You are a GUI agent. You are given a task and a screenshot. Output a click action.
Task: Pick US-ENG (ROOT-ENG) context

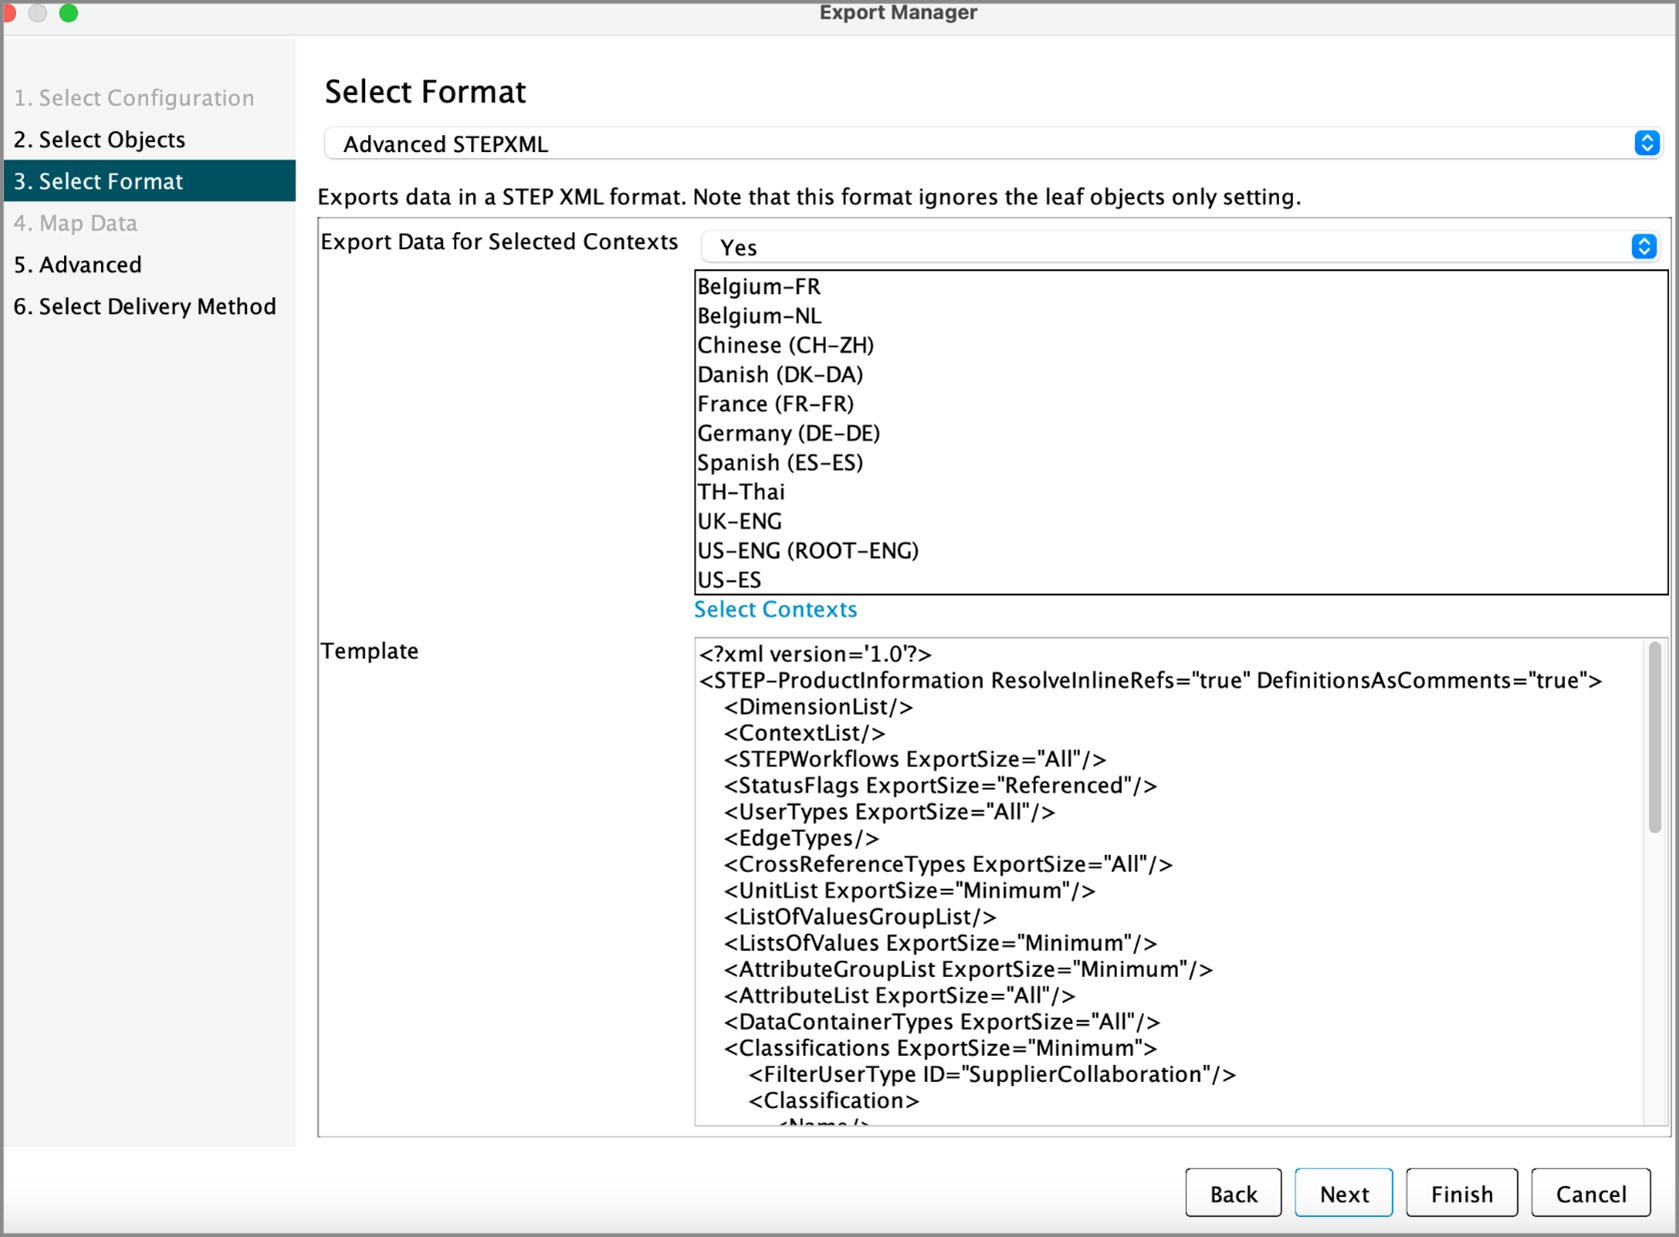click(x=808, y=551)
